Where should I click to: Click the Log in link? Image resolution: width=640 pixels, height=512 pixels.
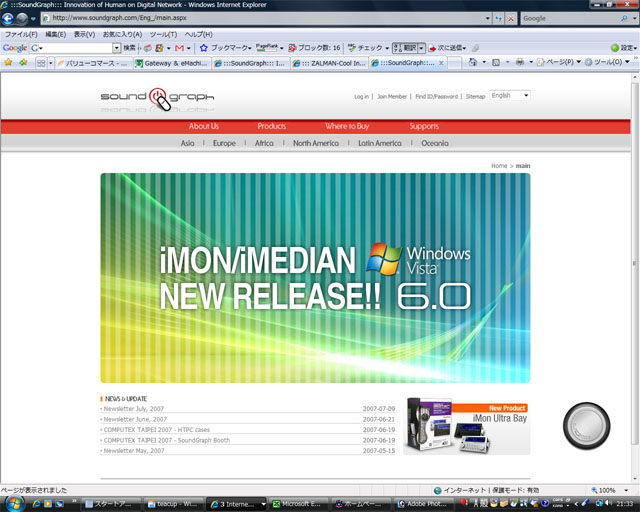click(x=361, y=96)
